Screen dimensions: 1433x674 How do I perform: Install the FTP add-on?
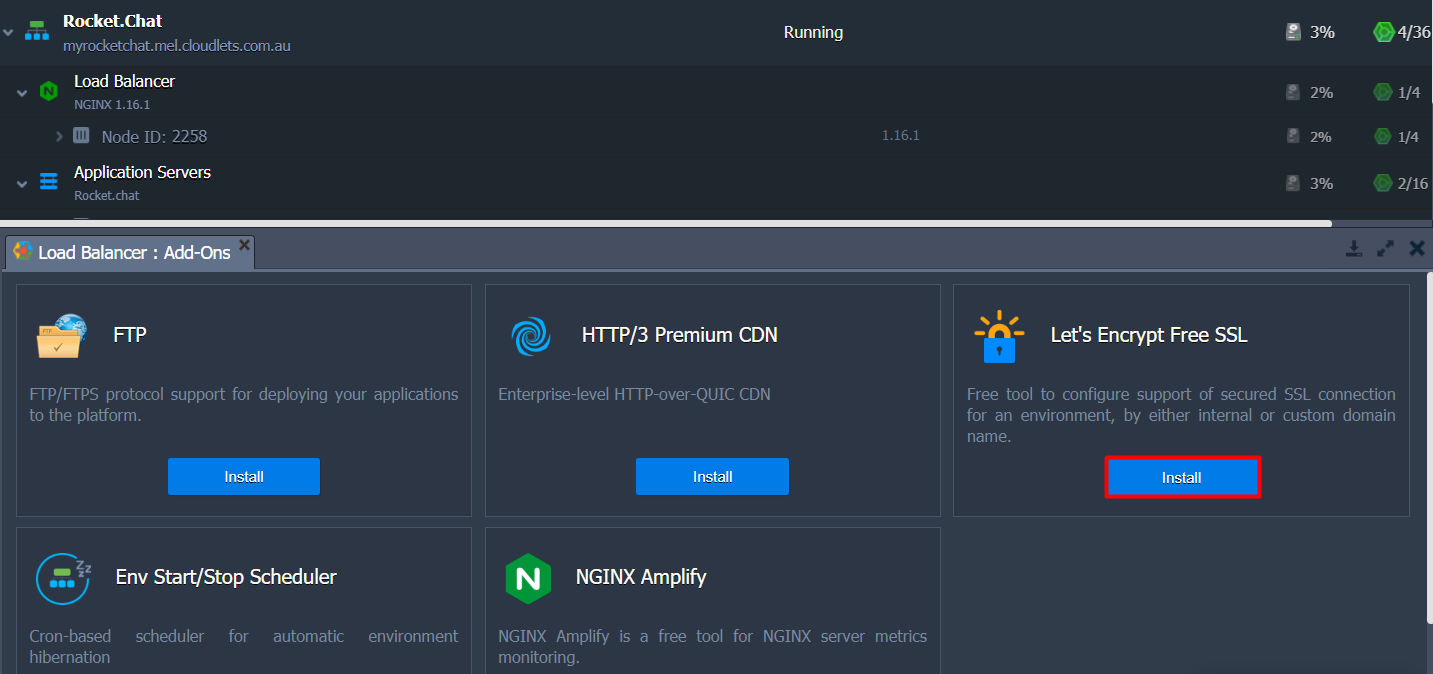[x=244, y=476]
